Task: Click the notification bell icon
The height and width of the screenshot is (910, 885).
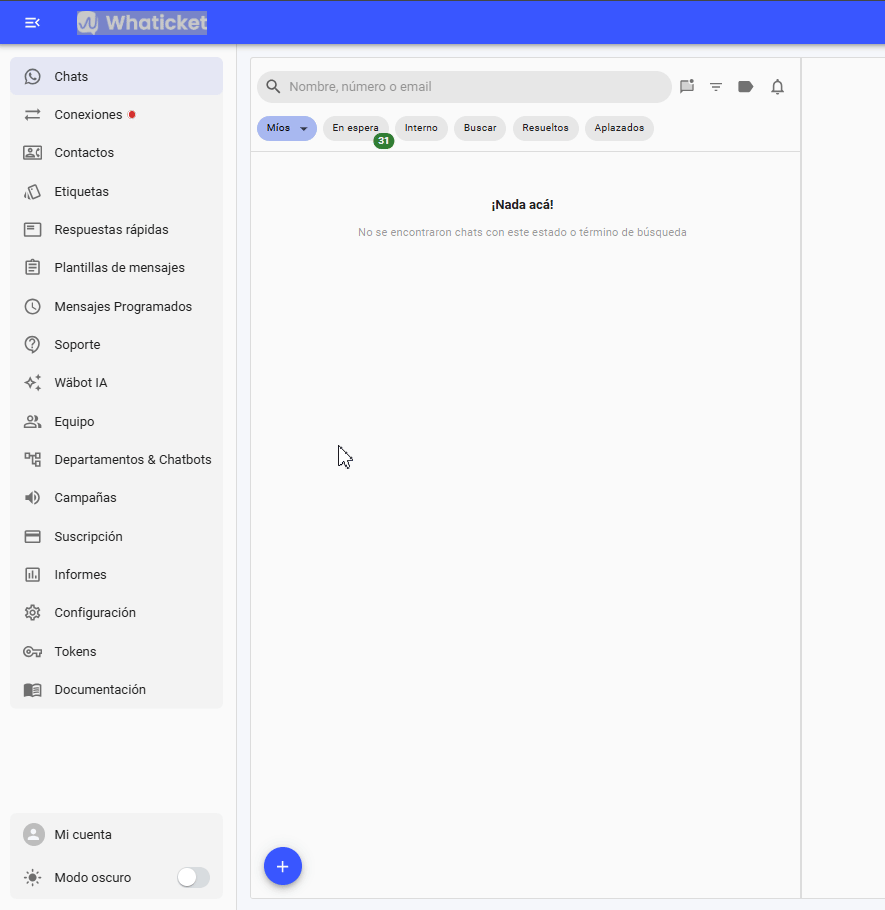Action: click(x=778, y=87)
